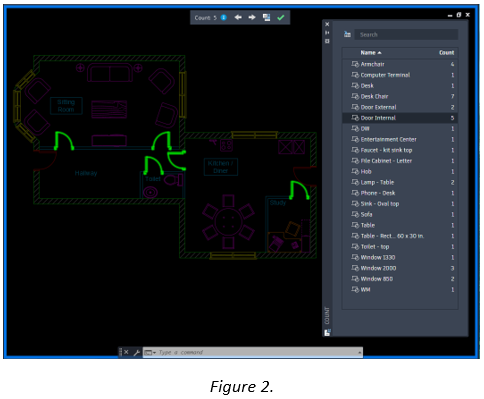484x399 pixels.
Task: Select the Desk block row
Action: pyautogui.click(x=400, y=86)
